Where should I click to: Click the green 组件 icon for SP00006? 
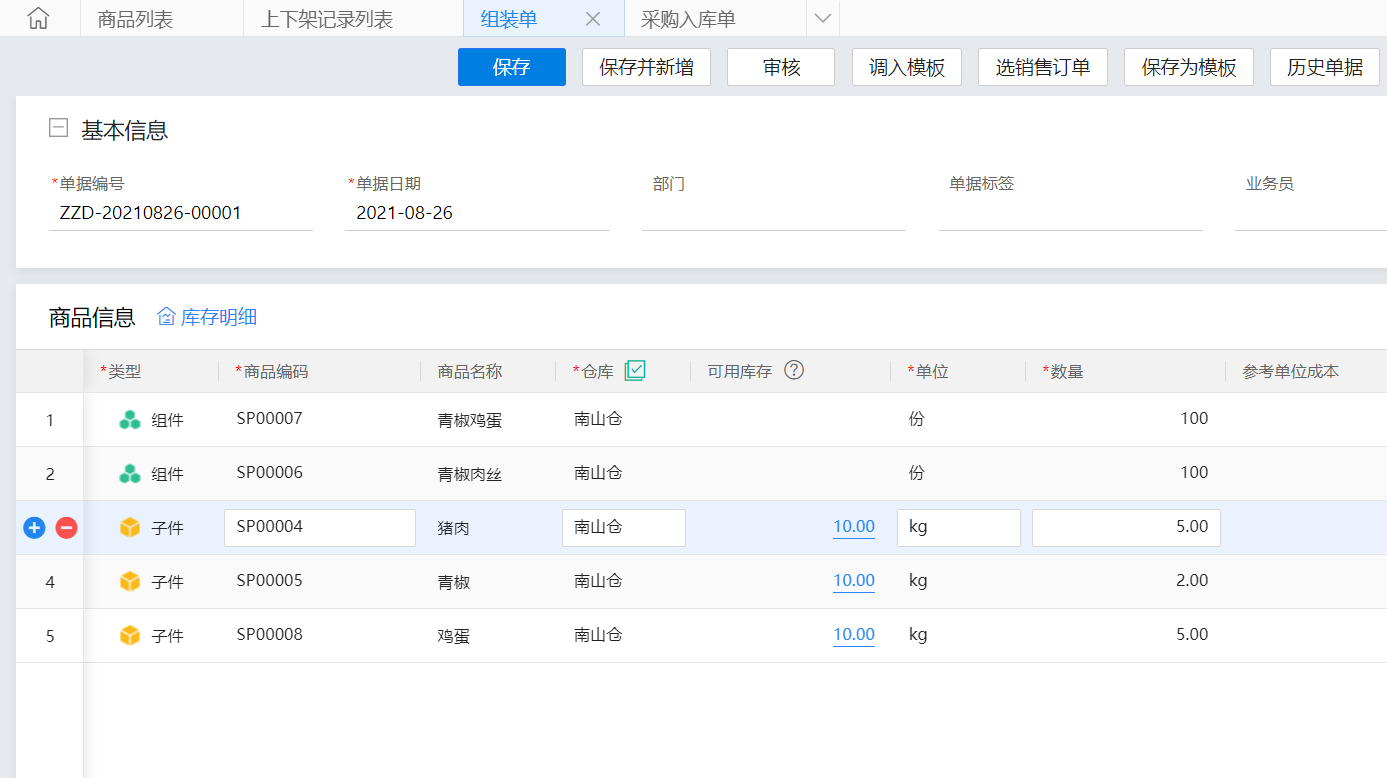pos(130,474)
